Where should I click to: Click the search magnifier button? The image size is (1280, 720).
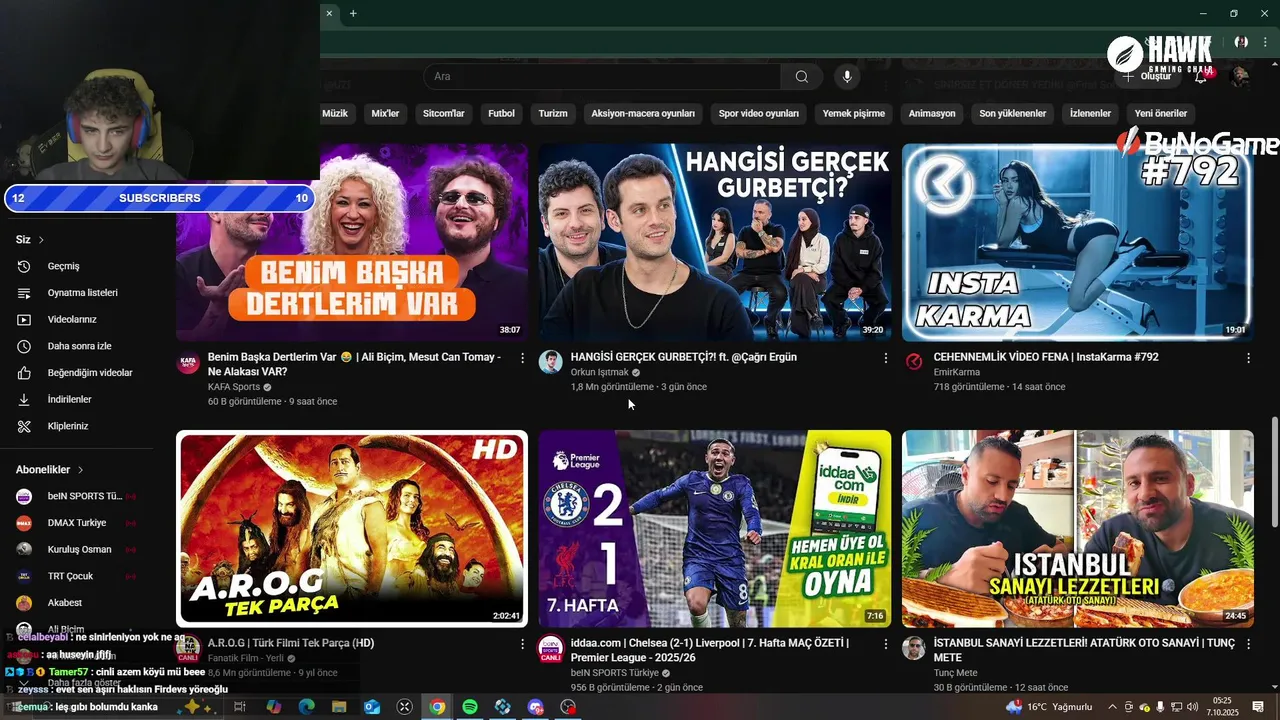[801, 77]
